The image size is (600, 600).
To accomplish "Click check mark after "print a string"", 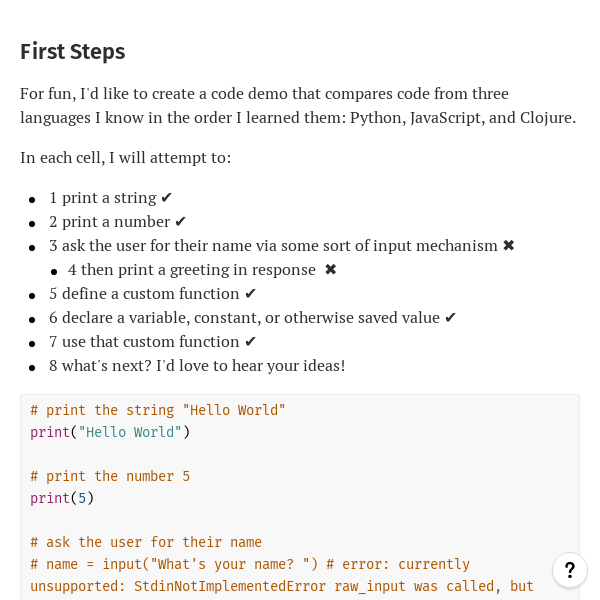I will 167,198.
